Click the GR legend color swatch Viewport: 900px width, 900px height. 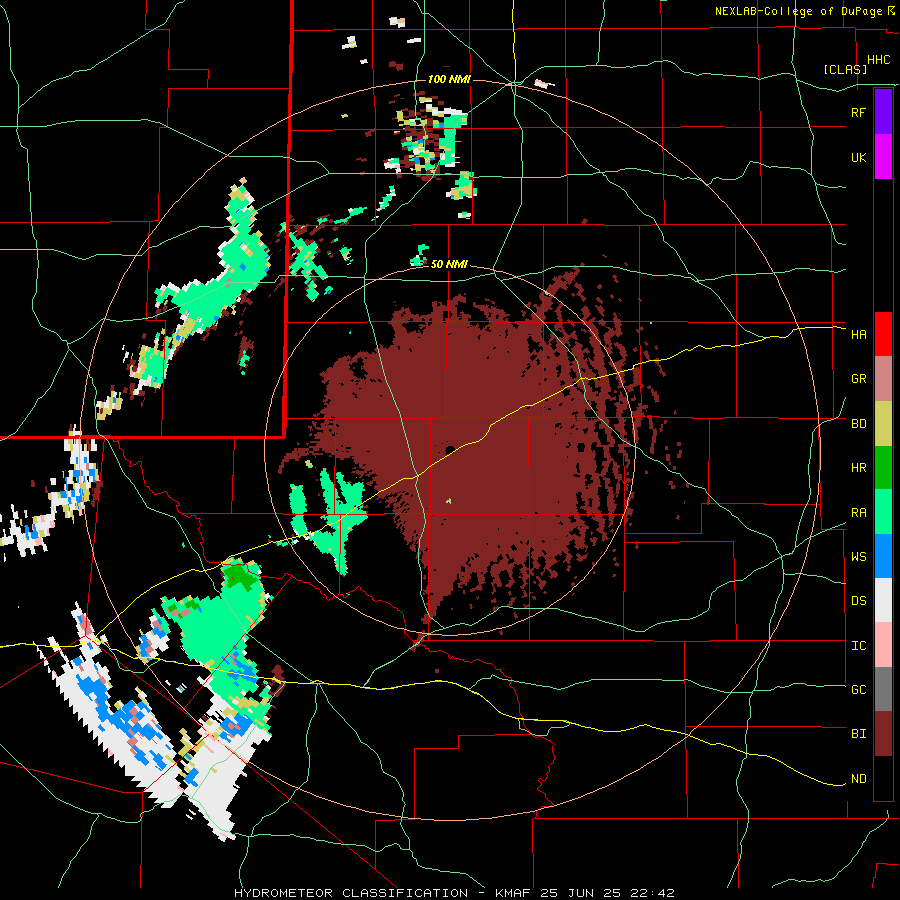click(x=883, y=379)
